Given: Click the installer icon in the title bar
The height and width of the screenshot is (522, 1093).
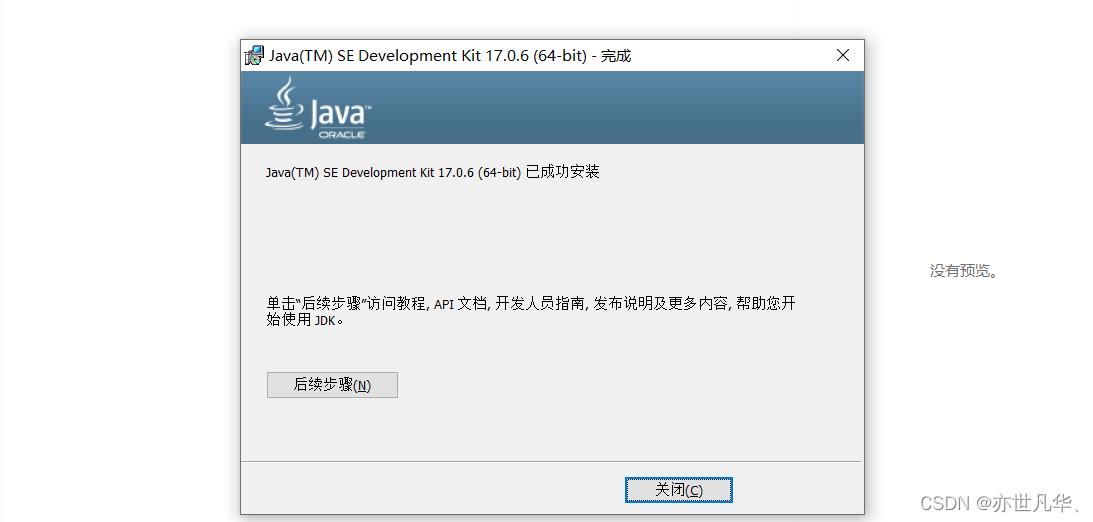Looking at the screenshot, I should click(254, 56).
